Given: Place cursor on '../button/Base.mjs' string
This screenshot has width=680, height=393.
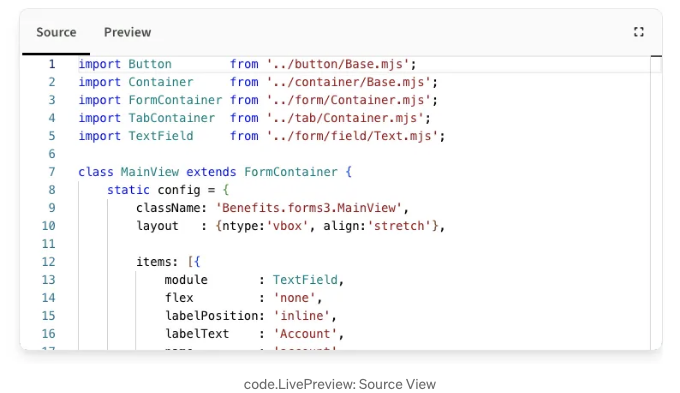Looking at the screenshot, I should point(338,64).
